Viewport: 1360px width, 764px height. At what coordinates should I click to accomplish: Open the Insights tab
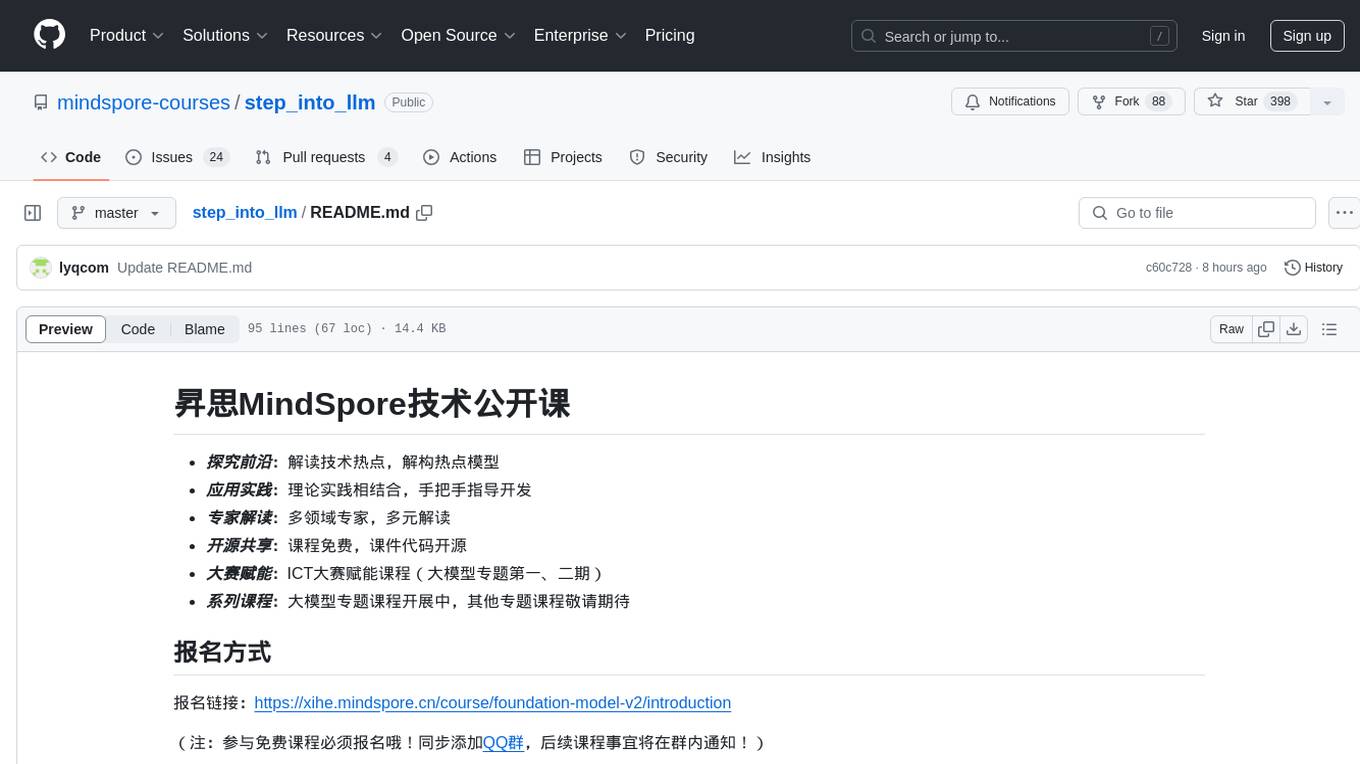click(772, 157)
